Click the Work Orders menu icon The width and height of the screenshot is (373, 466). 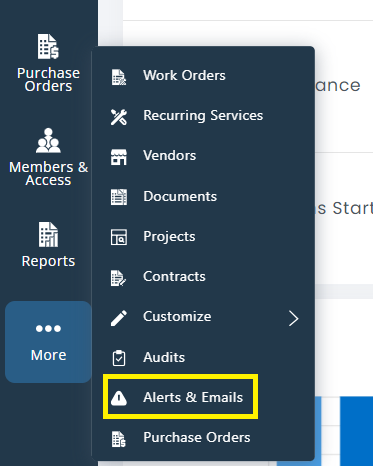coord(119,77)
